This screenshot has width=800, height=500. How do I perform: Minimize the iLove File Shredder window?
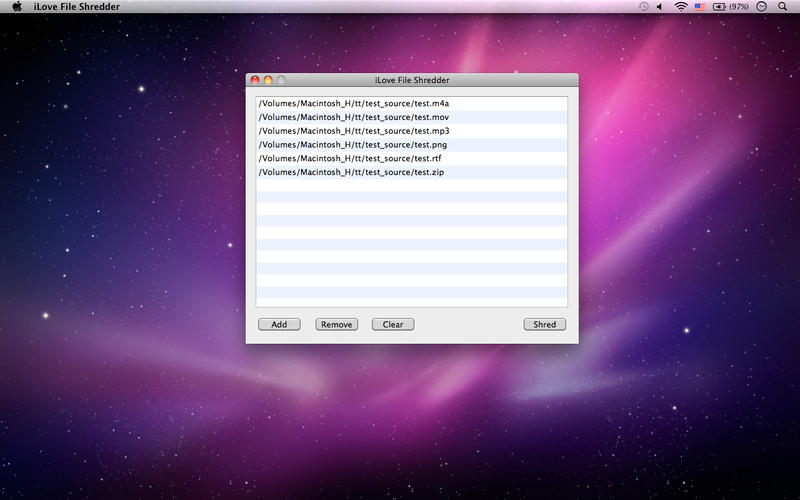click(x=268, y=80)
